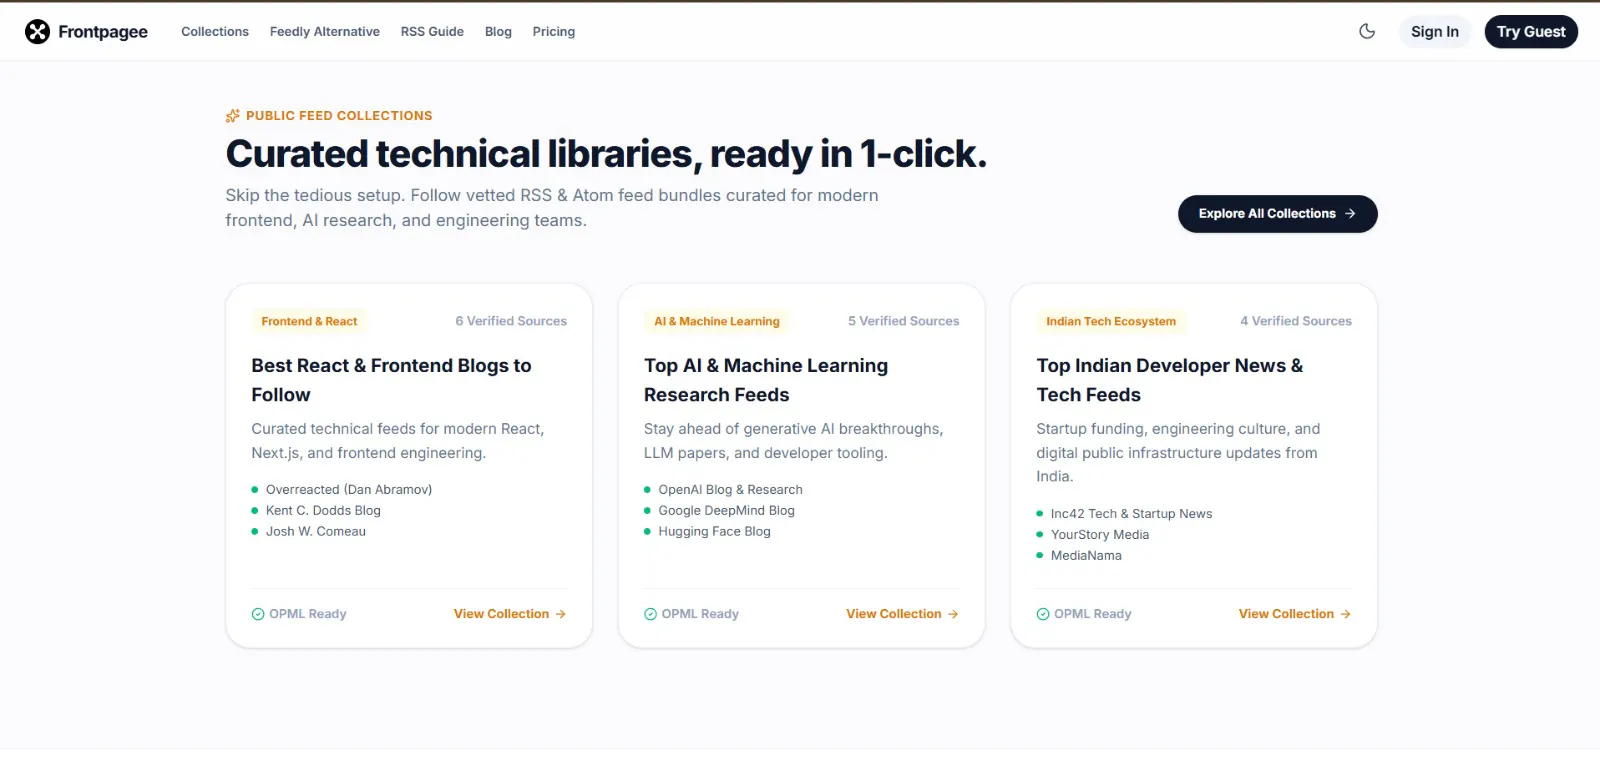Click the 6 Verified Sources label
1600x760 pixels.
(x=511, y=321)
